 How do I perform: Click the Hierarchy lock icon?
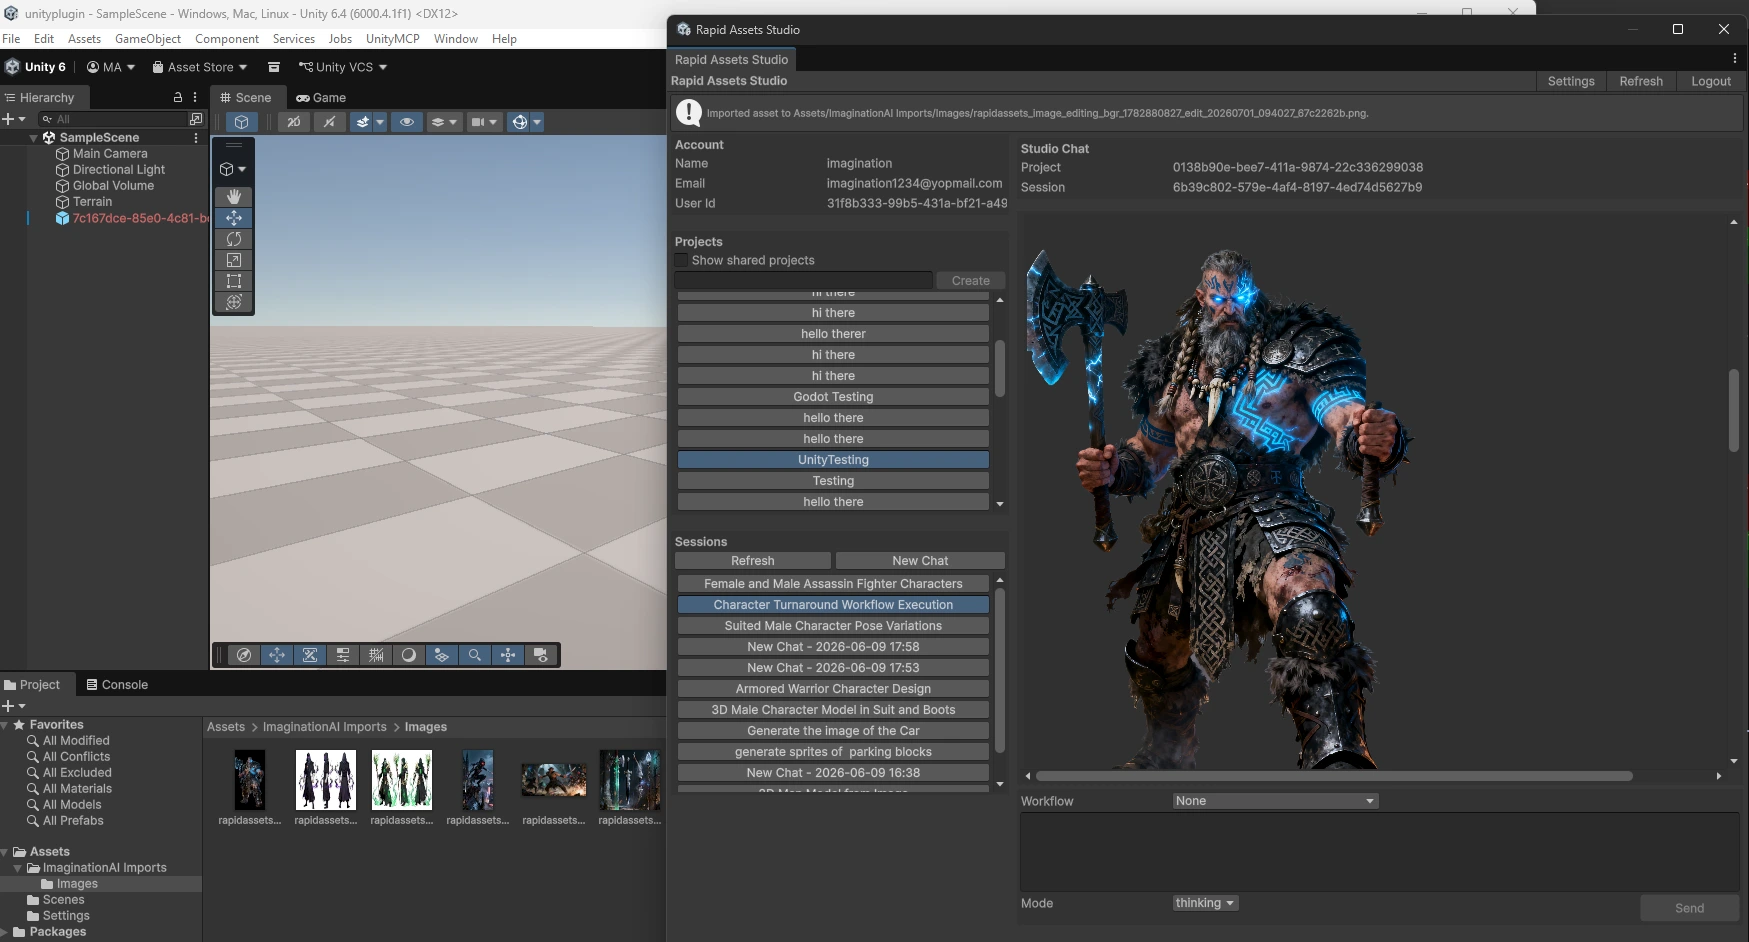178,98
